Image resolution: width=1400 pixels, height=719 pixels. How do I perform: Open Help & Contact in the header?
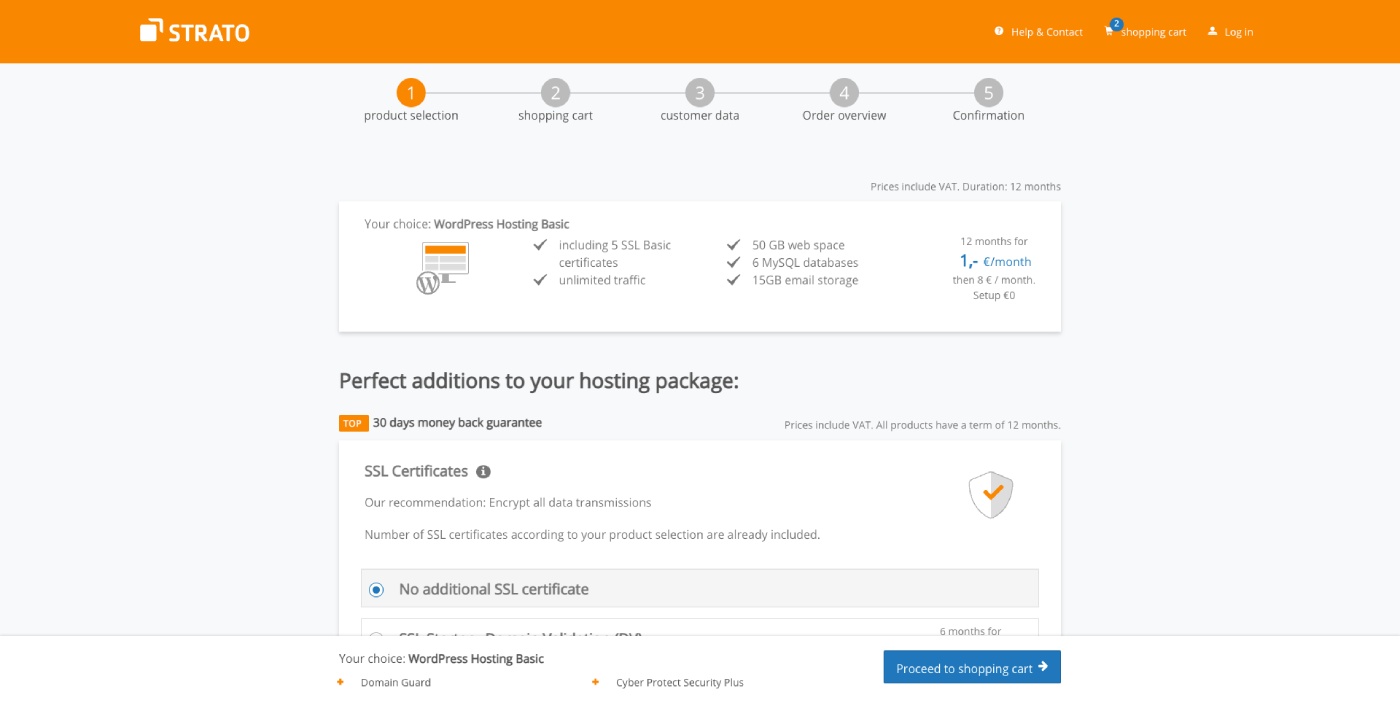tap(1046, 31)
